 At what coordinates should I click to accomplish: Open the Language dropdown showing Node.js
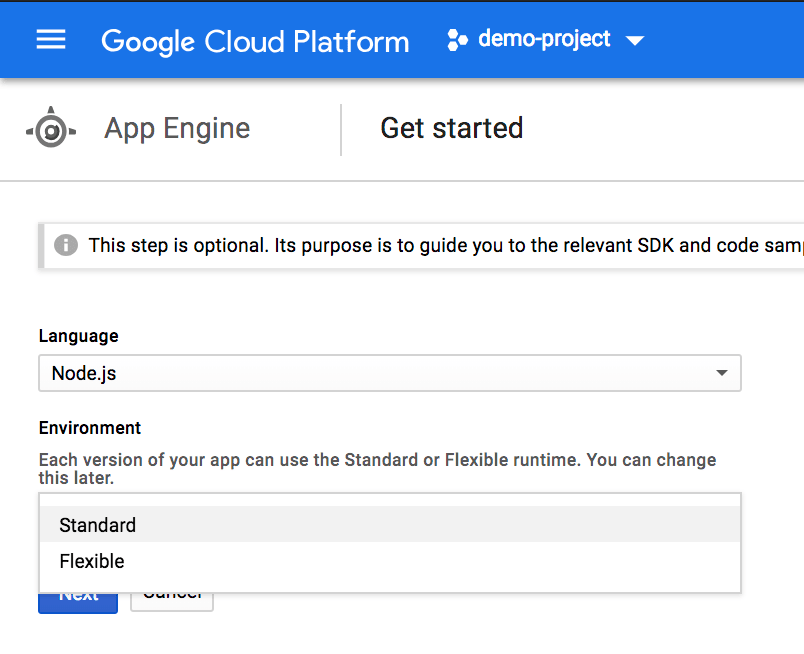(390, 373)
